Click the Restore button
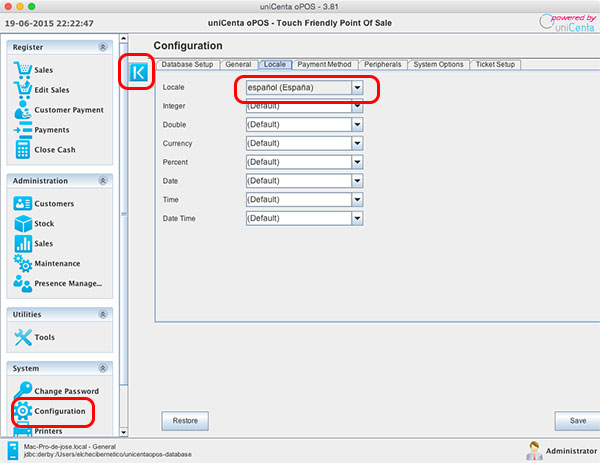 [185, 421]
